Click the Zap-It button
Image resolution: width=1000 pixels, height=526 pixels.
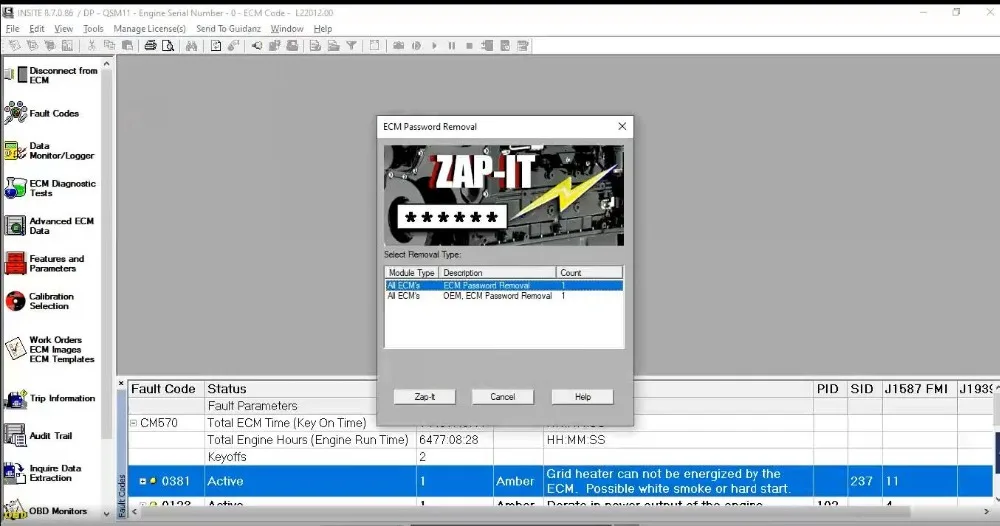point(425,397)
